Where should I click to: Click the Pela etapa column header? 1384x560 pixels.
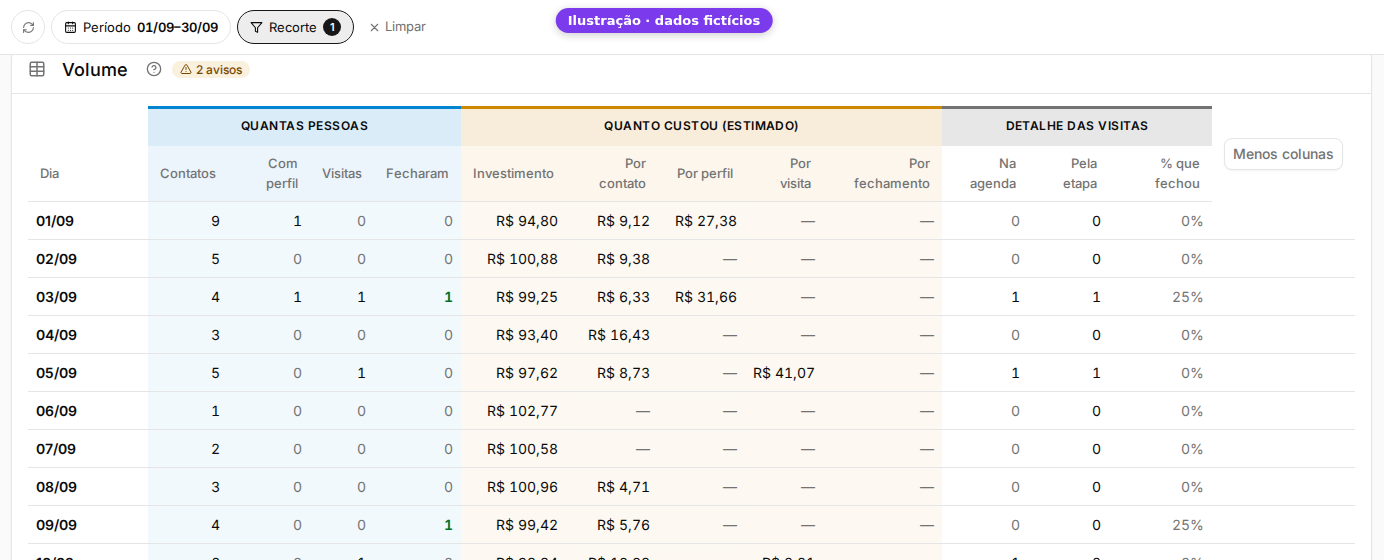click(x=1080, y=173)
